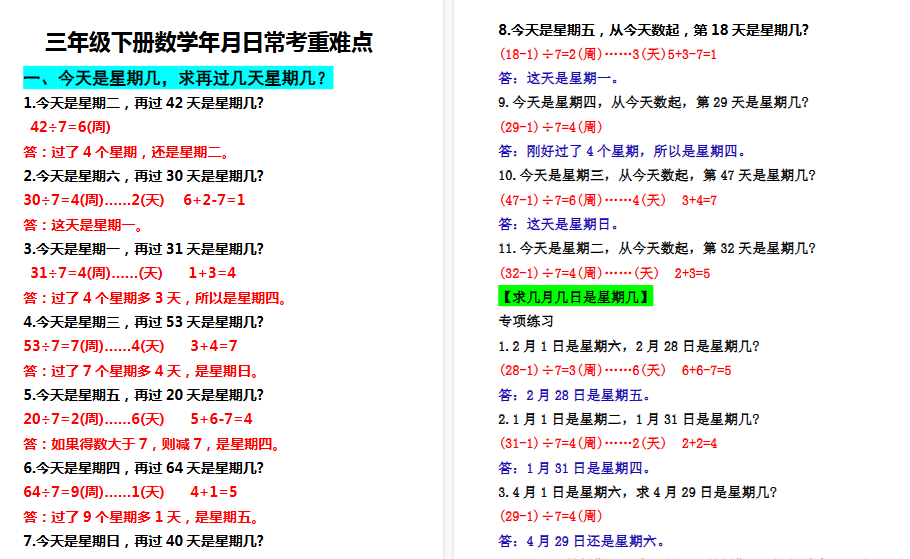Select the blue answer 这天是星期日
Viewport: 910px width, 559px height.
coord(562,224)
